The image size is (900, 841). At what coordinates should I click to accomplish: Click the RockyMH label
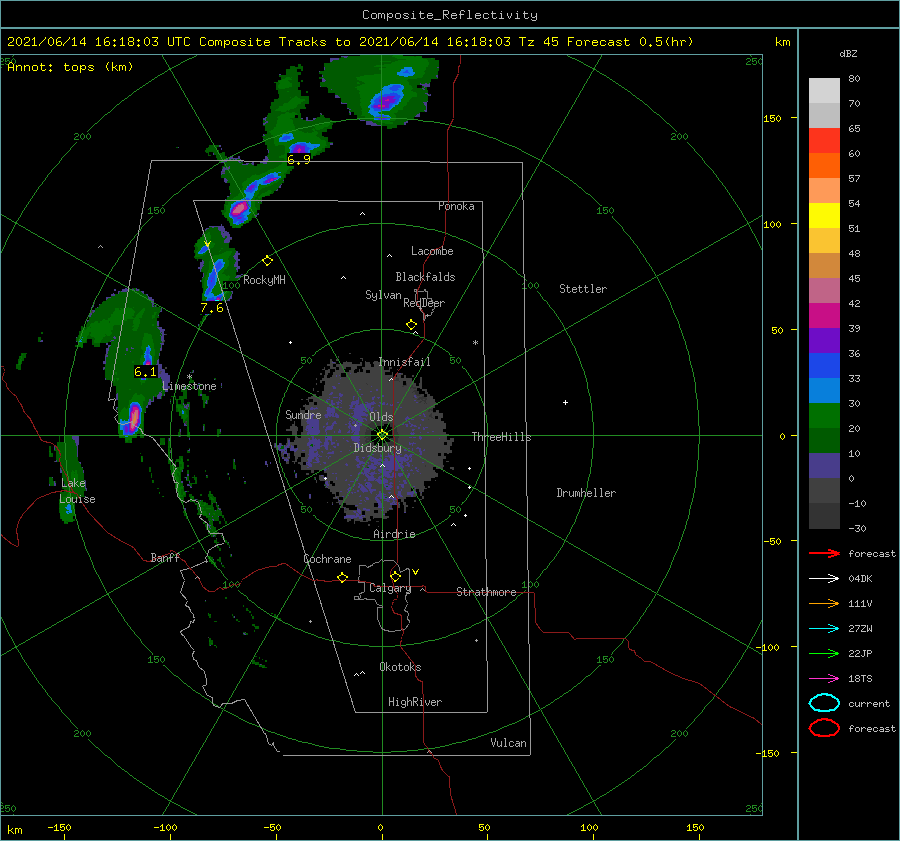tap(264, 280)
